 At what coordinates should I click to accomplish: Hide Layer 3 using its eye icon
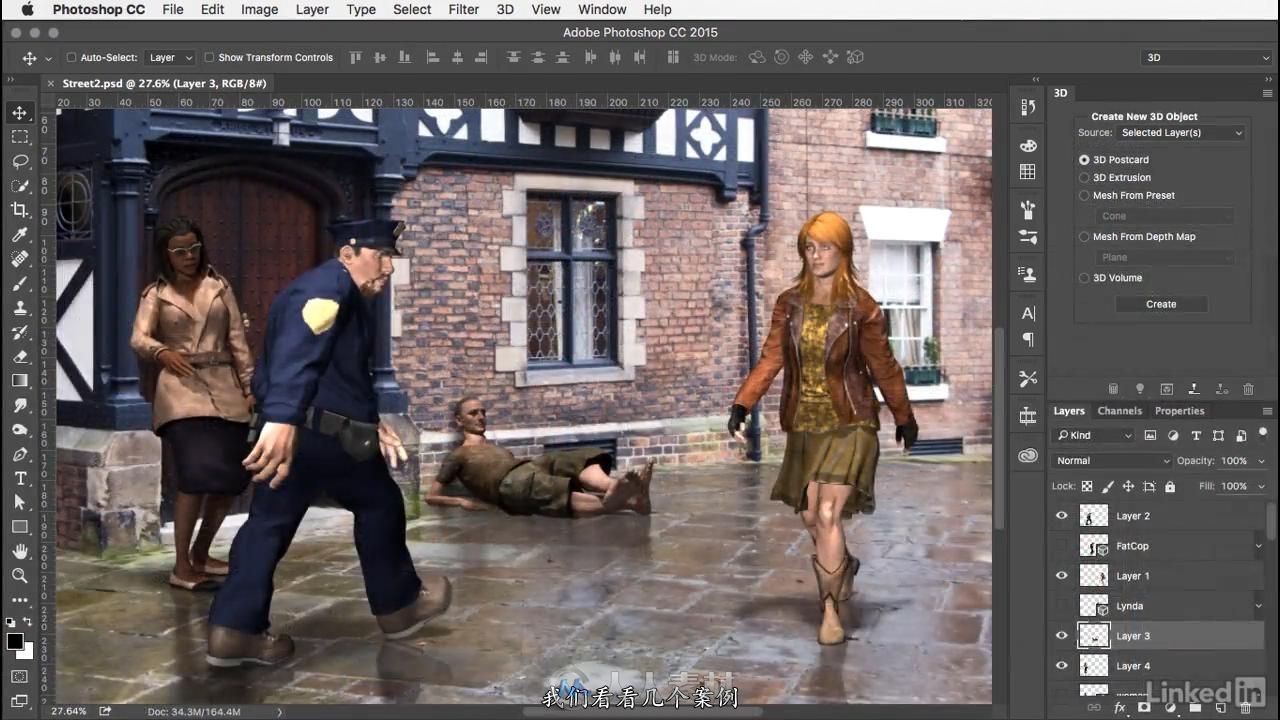[x=1062, y=636]
